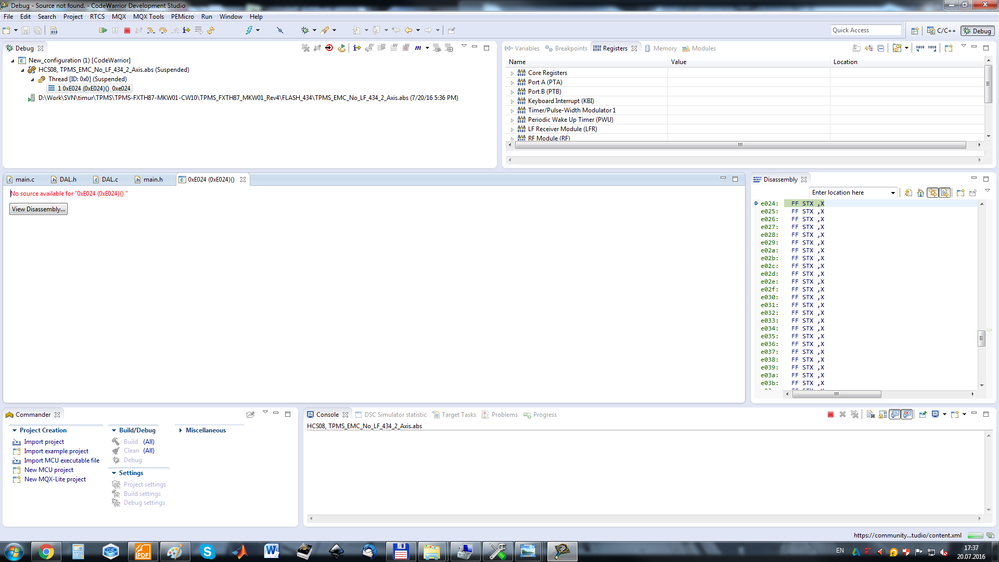This screenshot has height=562, width=999.
Task: Expand Timer/Pulse-Width Modulator 1 registers
Action: click(x=512, y=111)
